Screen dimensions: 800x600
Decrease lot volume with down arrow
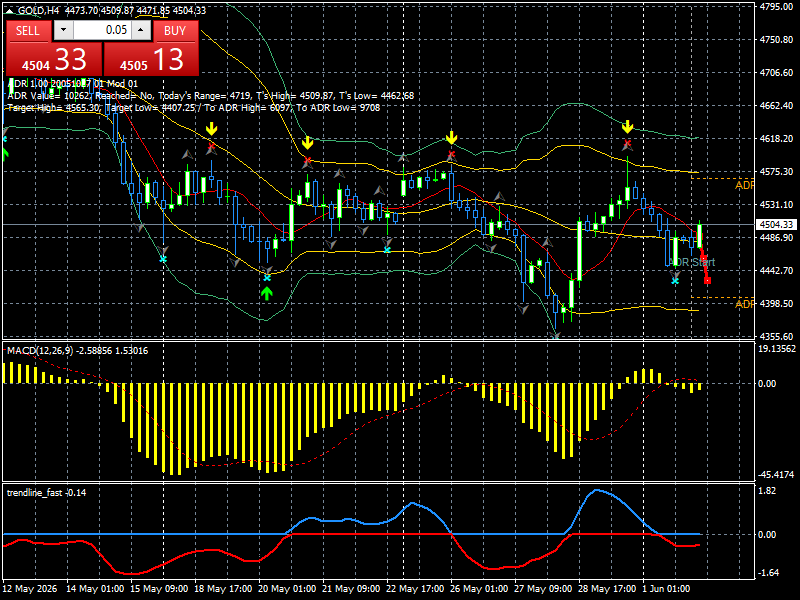(x=63, y=30)
